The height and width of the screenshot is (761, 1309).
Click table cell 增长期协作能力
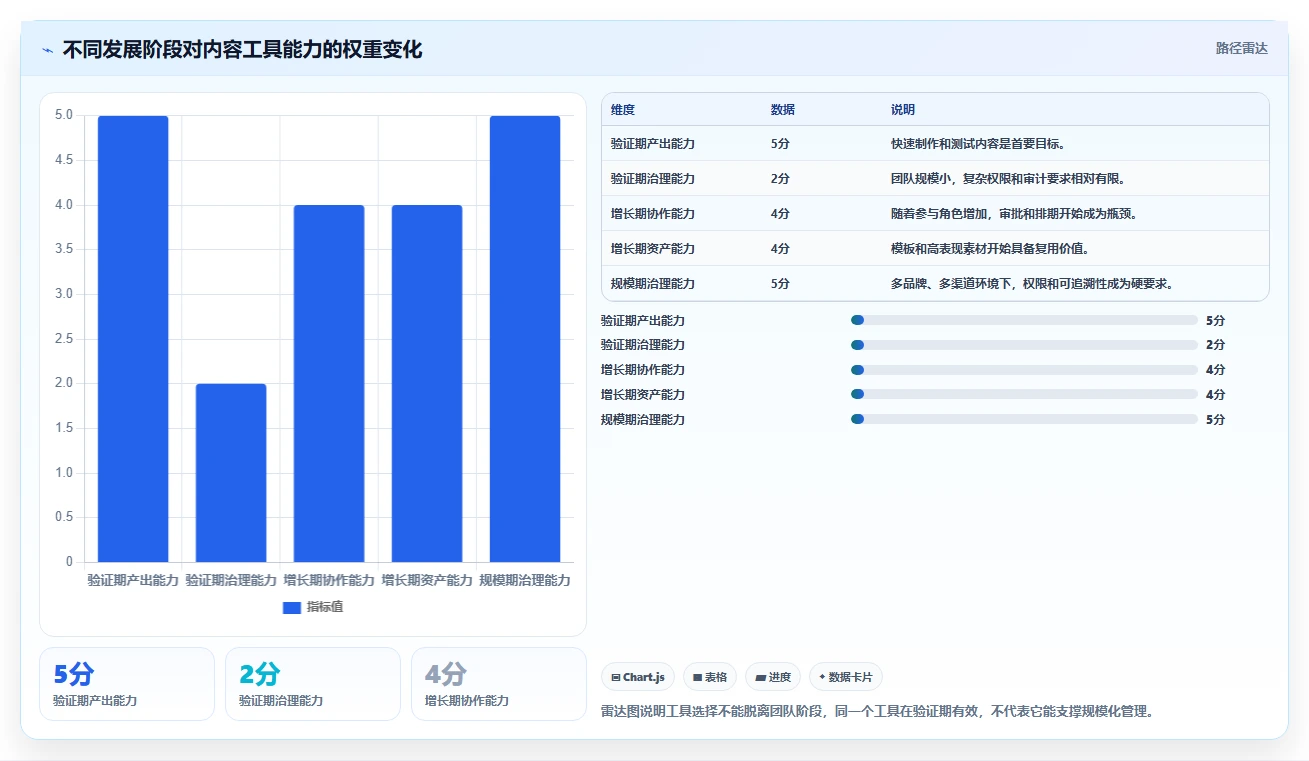653,214
